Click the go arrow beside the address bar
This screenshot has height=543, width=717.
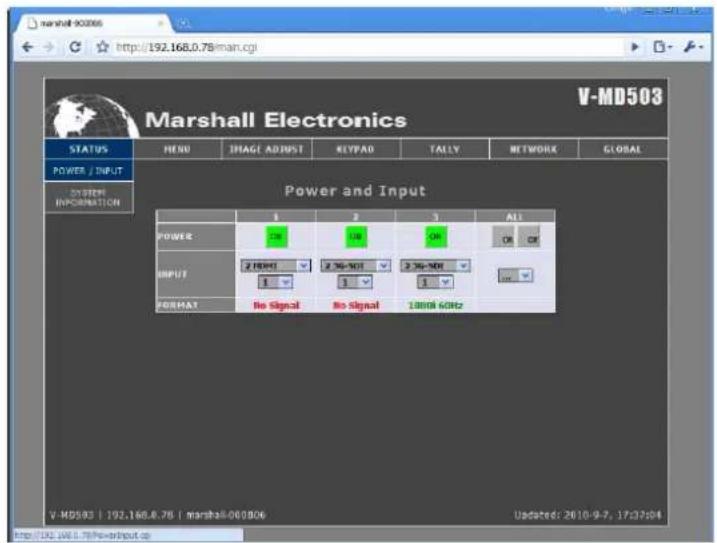[x=635, y=47]
